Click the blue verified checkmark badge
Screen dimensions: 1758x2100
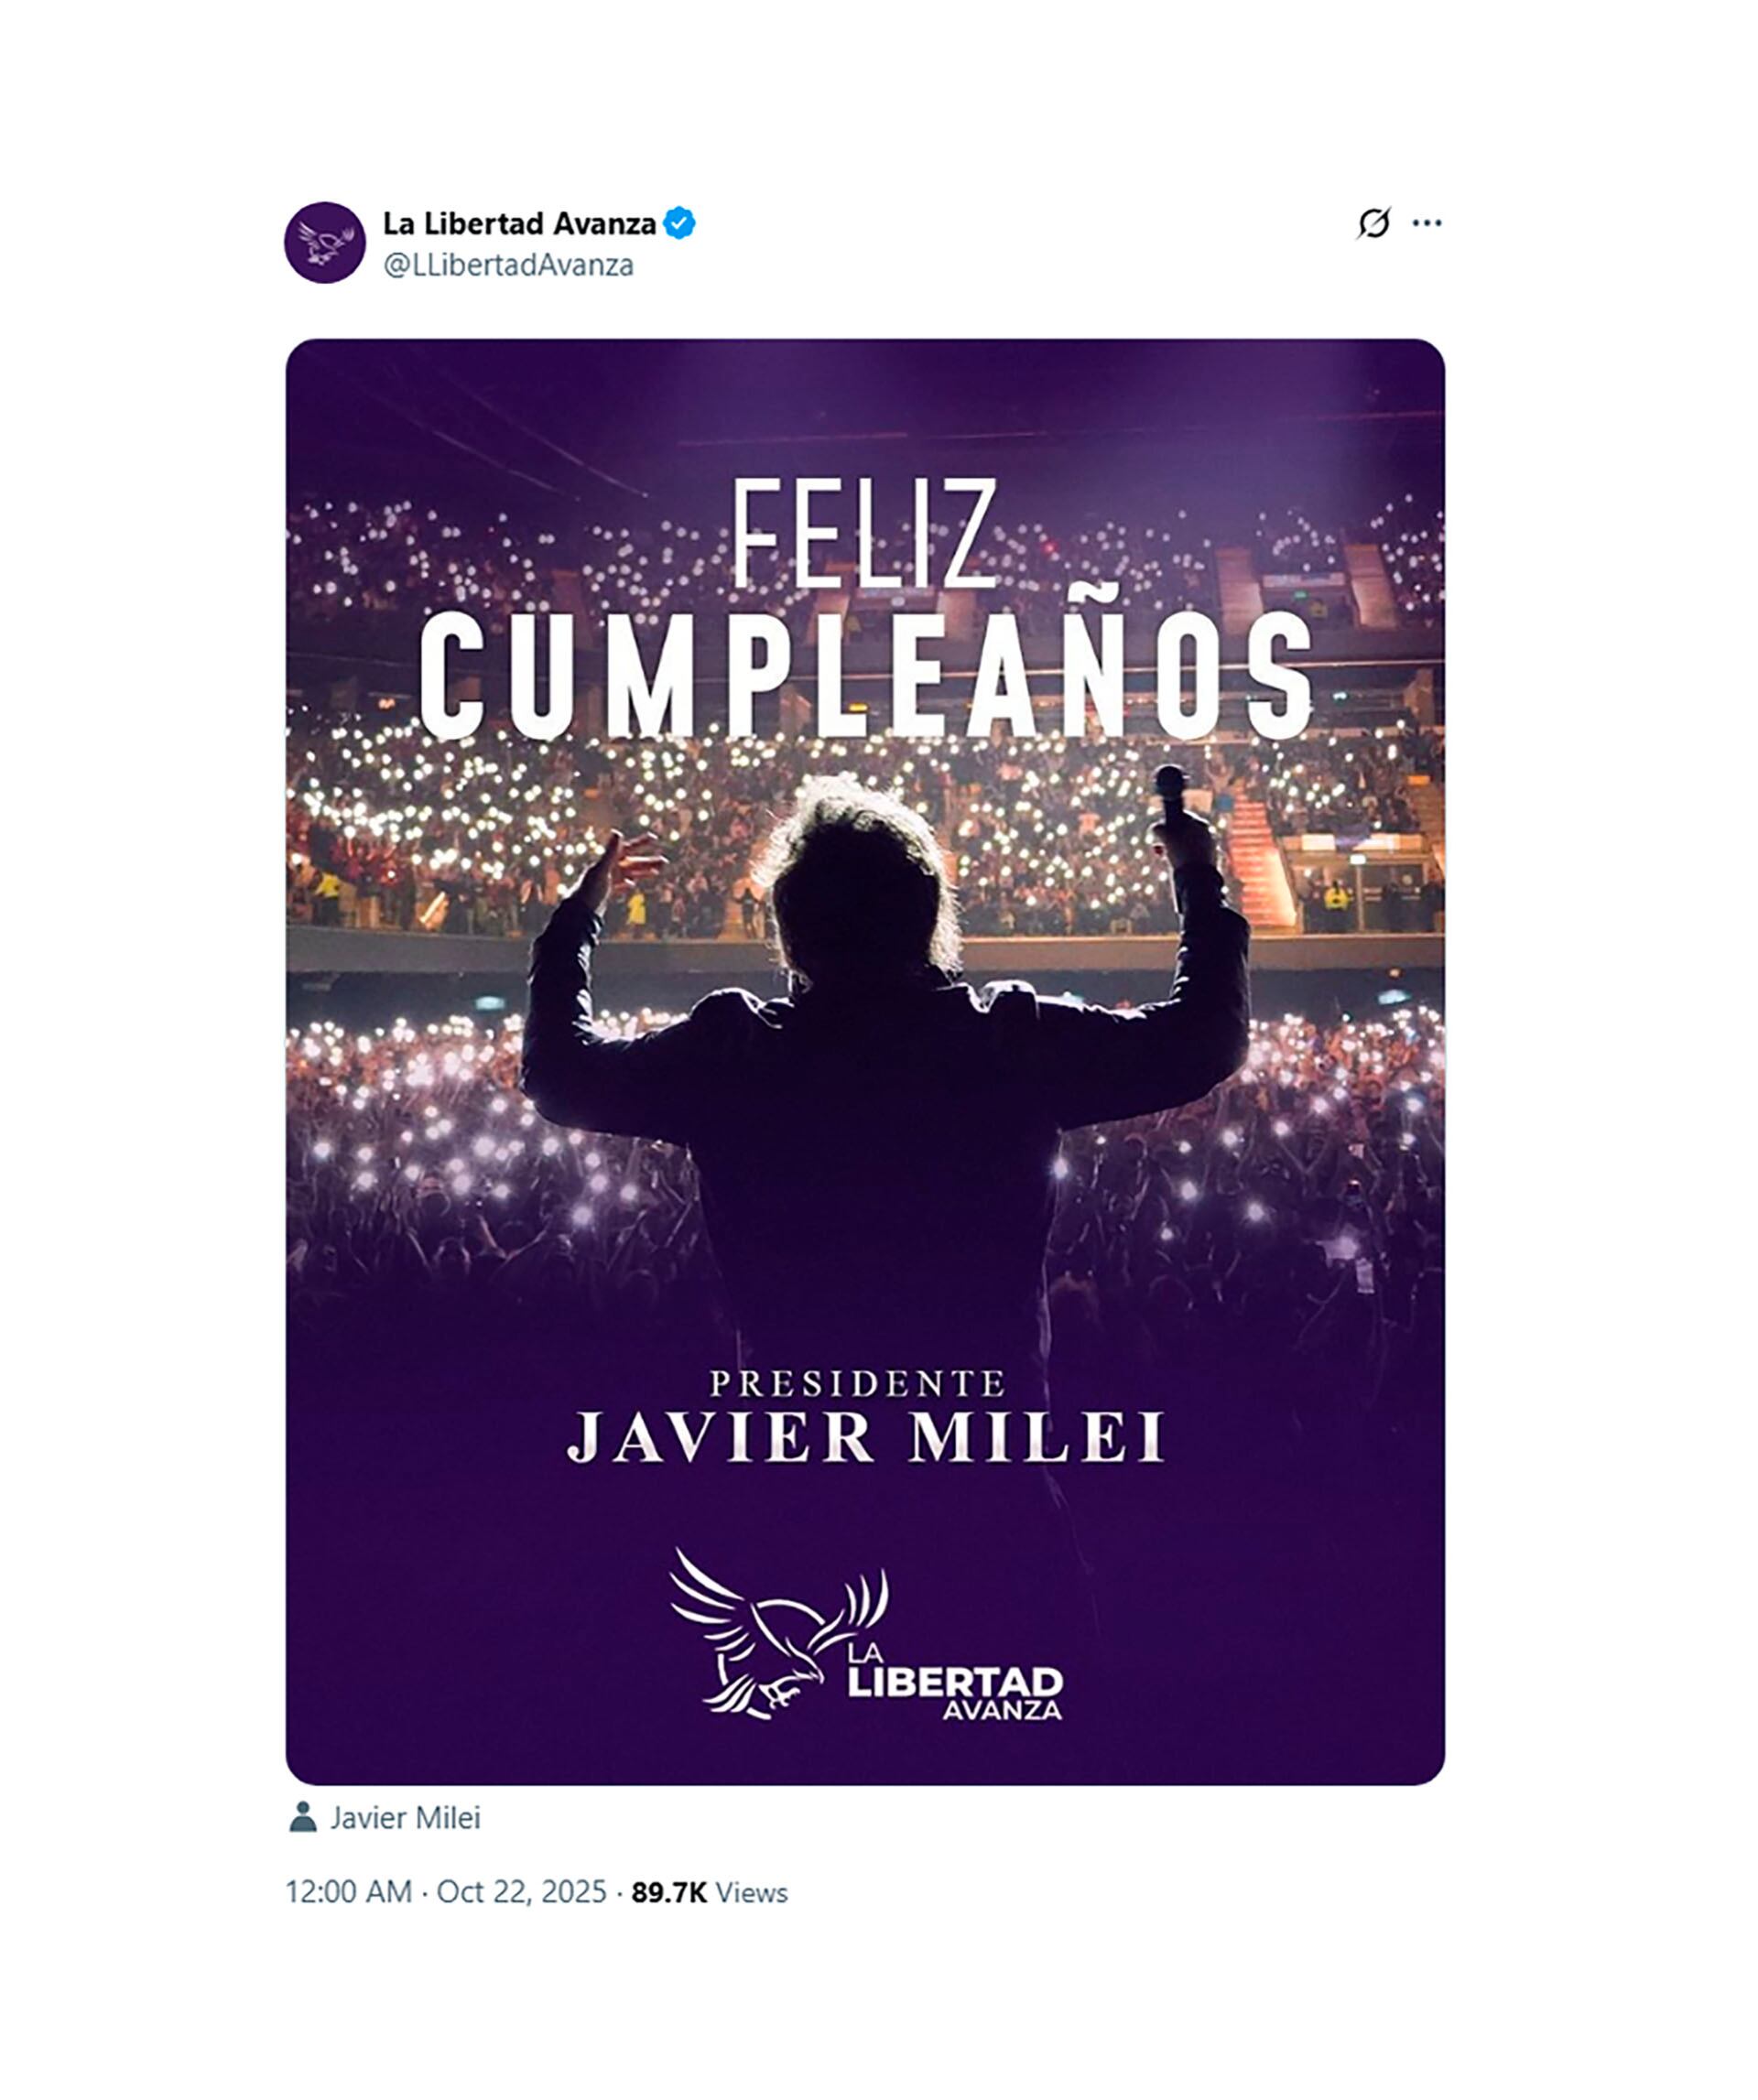click(x=680, y=223)
